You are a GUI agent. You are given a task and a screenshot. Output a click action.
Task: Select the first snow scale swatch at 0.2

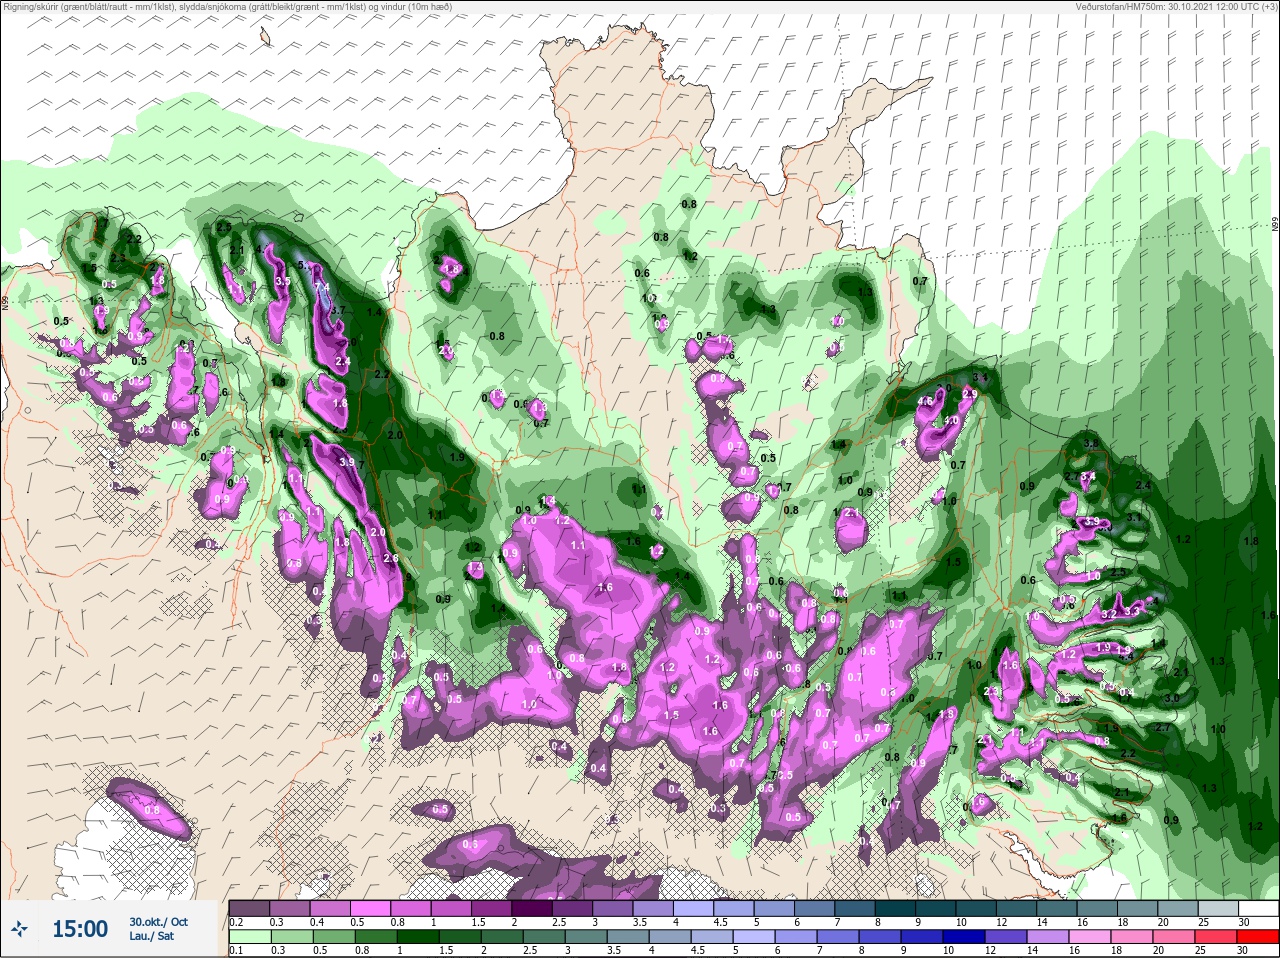(x=249, y=908)
